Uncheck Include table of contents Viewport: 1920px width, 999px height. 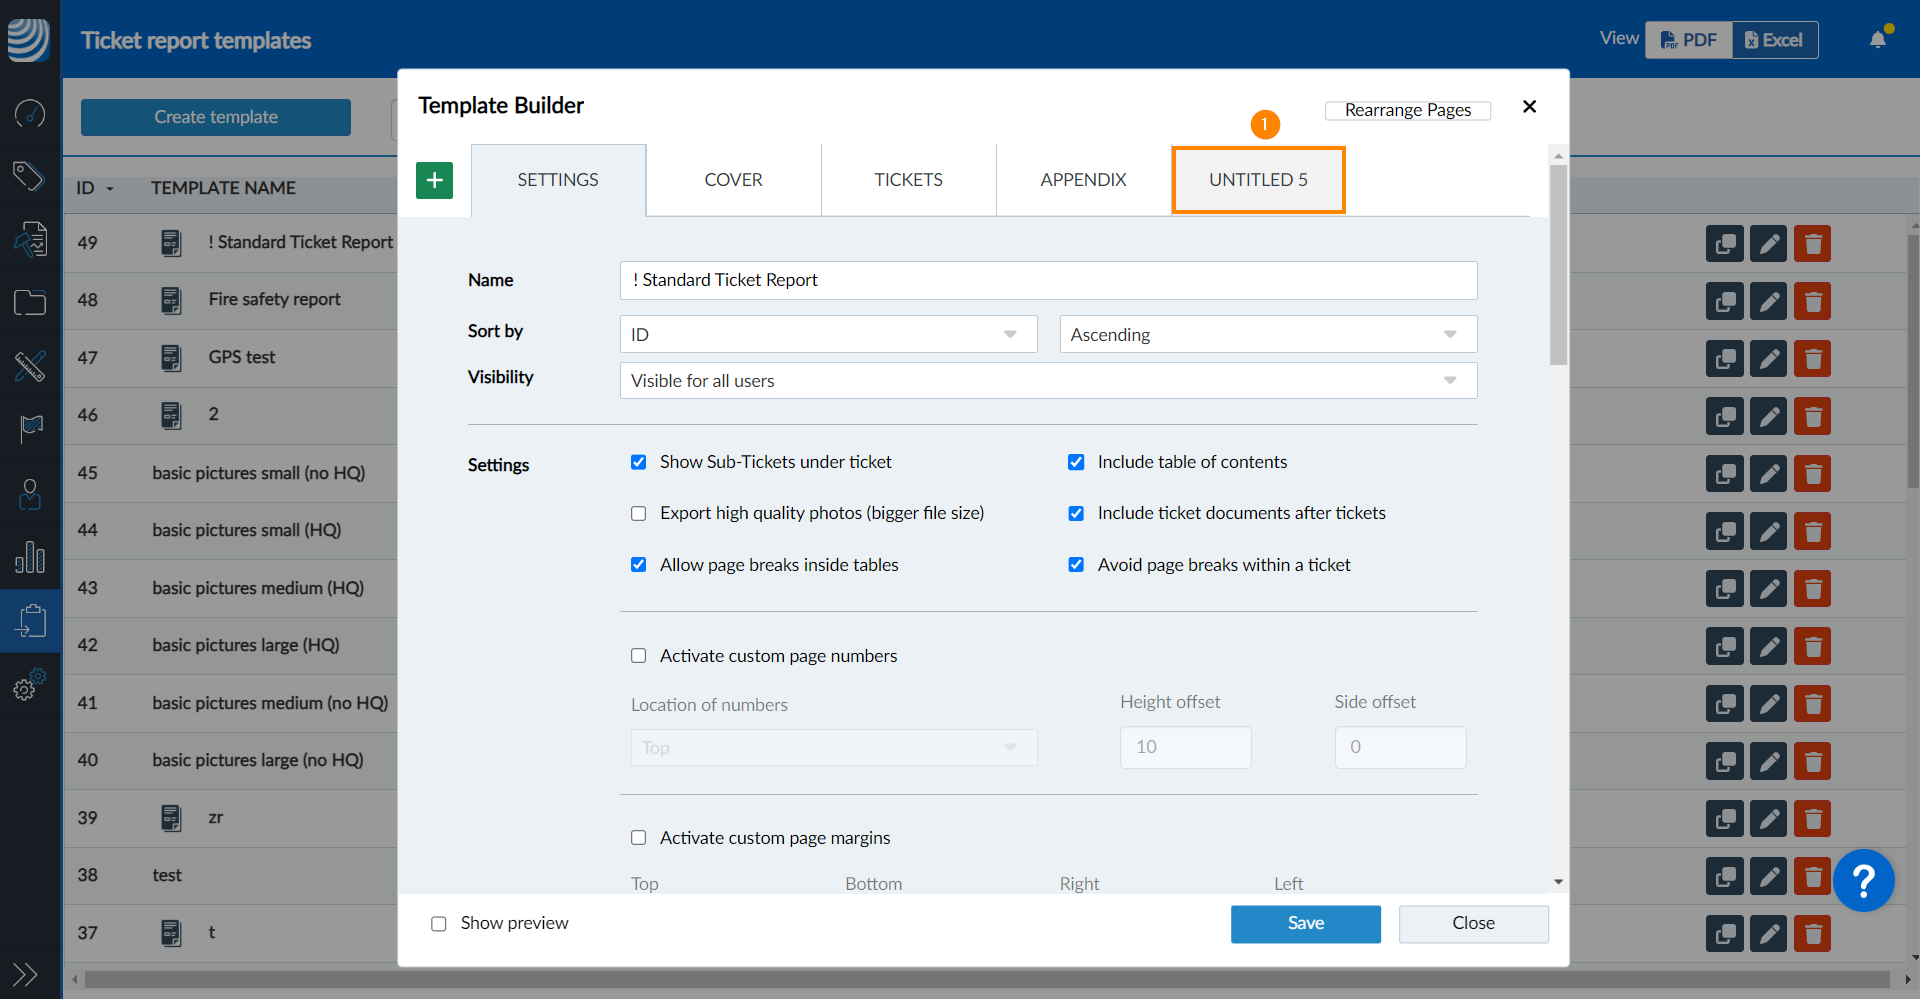[1076, 462]
